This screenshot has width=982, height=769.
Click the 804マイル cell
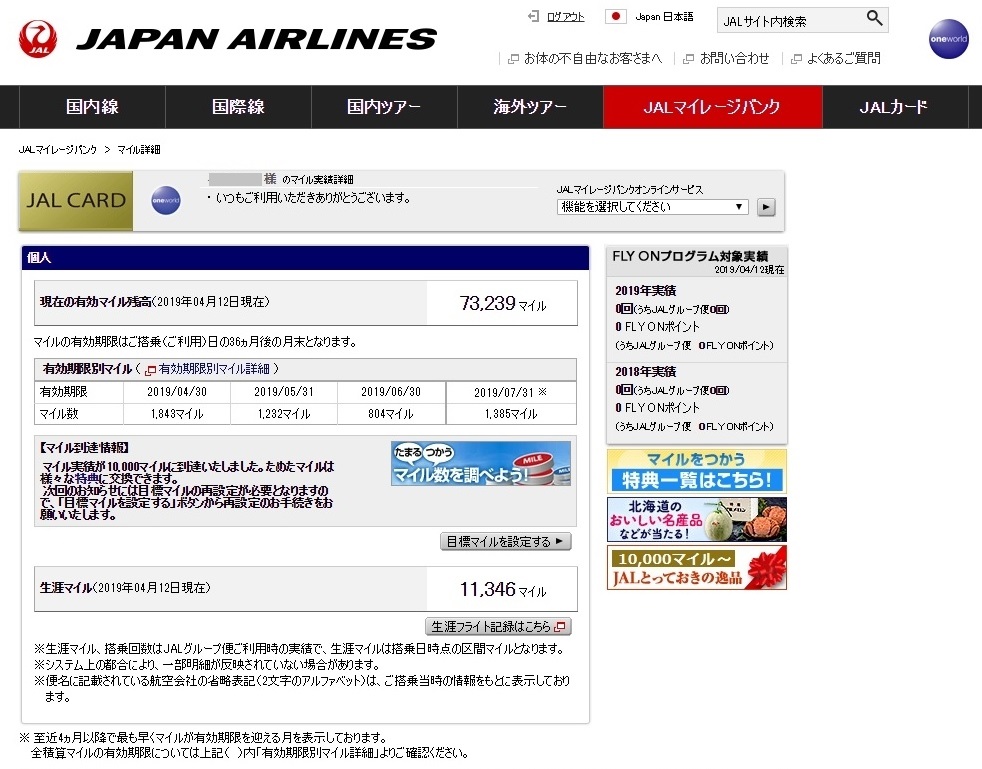391,414
